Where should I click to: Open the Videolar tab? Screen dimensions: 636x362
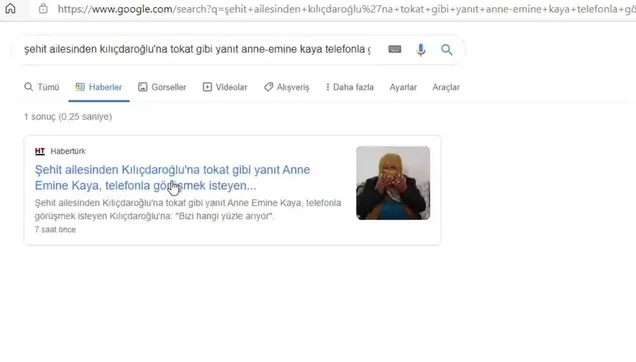click(x=225, y=87)
